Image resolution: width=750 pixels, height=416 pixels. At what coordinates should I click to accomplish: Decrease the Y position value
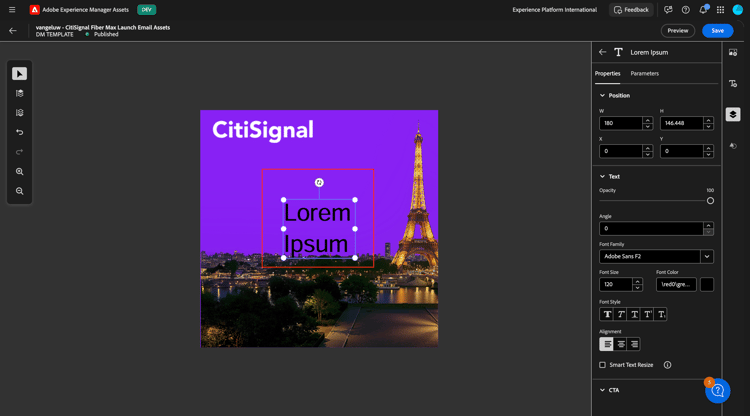click(x=708, y=154)
